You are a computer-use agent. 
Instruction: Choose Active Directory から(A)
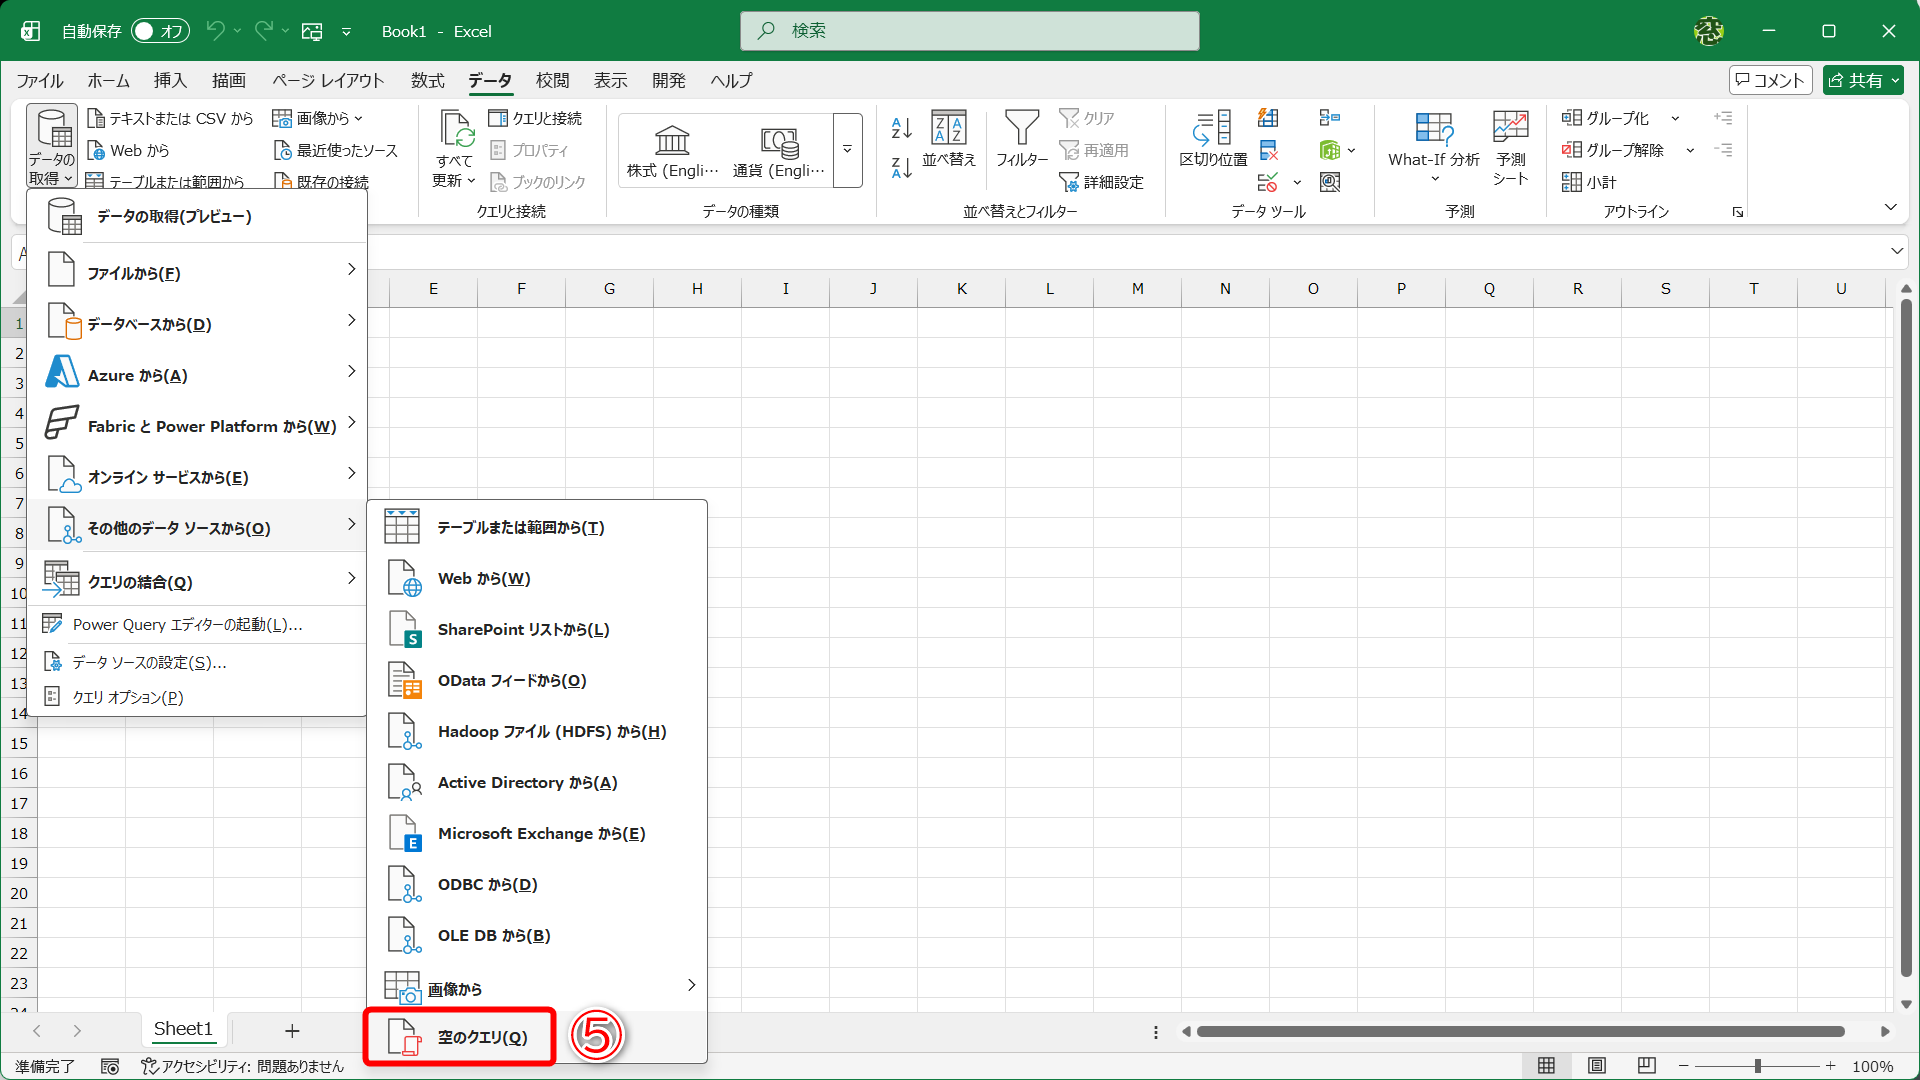[x=537, y=782]
